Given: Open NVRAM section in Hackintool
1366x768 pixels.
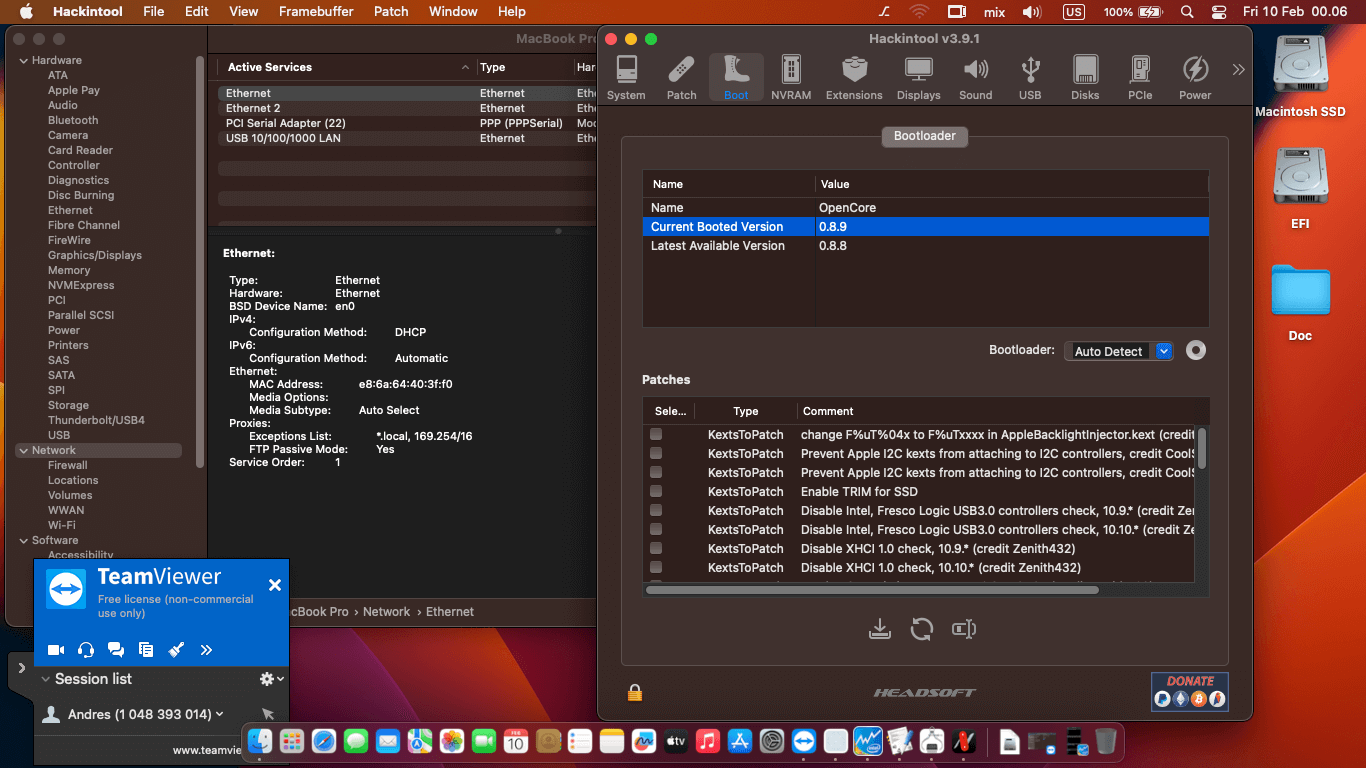Looking at the screenshot, I should [x=791, y=78].
